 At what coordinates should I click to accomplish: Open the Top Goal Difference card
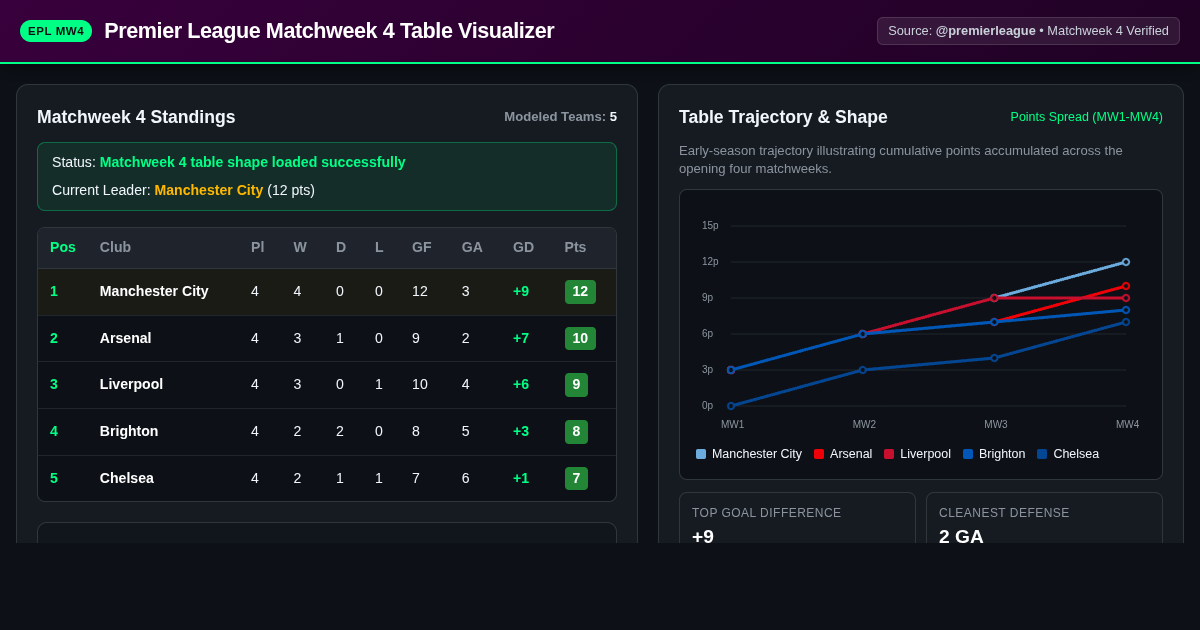point(797,518)
